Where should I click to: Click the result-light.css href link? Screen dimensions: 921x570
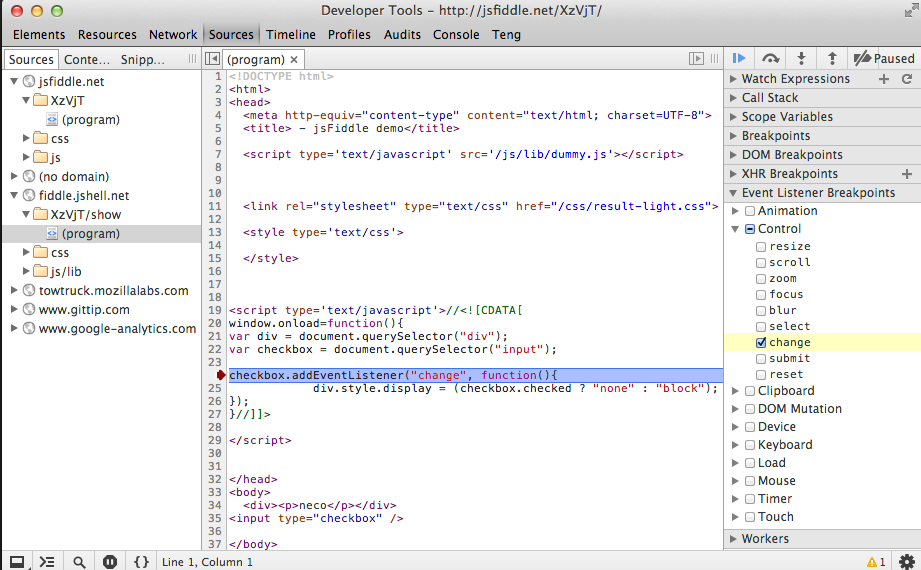tap(631, 206)
